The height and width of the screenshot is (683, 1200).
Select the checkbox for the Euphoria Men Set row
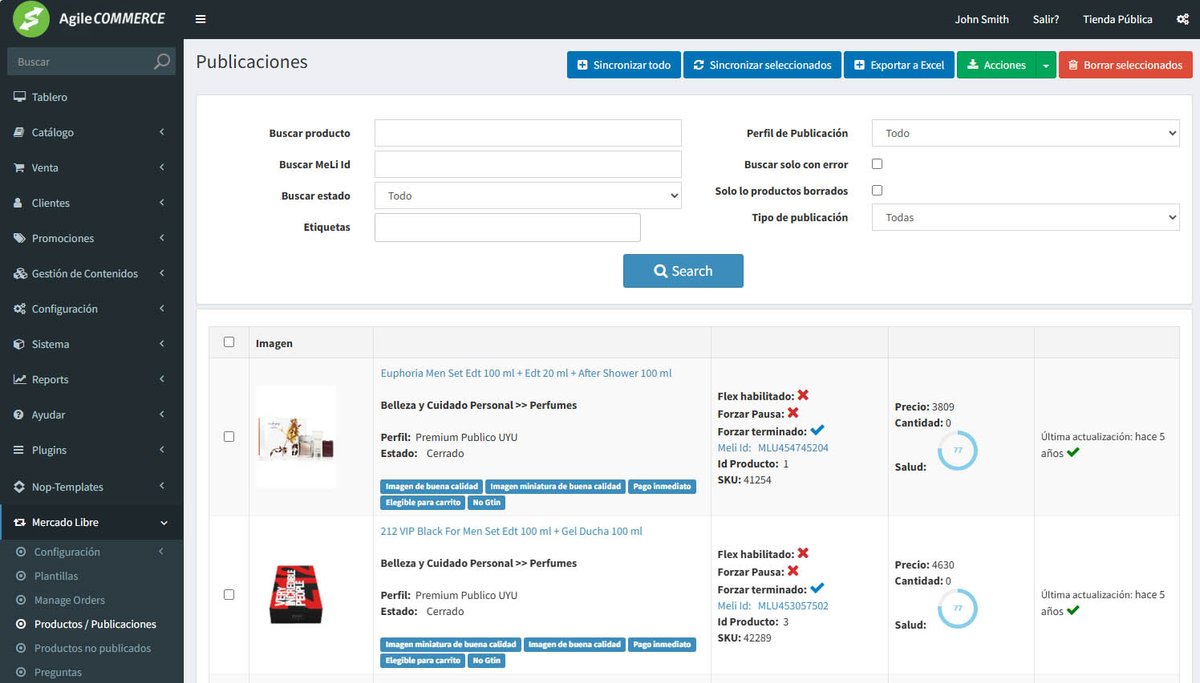pyautogui.click(x=229, y=436)
